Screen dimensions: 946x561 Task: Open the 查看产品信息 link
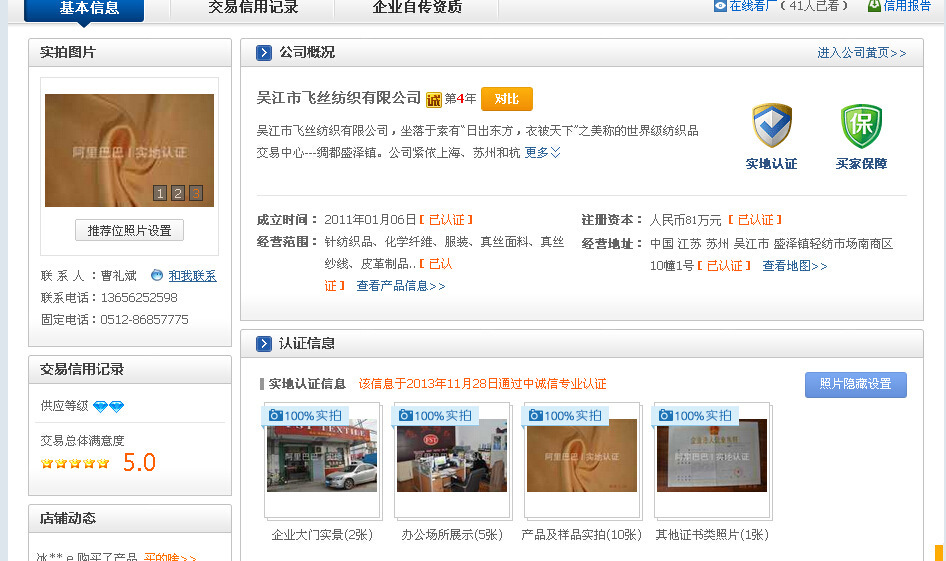click(x=401, y=286)
